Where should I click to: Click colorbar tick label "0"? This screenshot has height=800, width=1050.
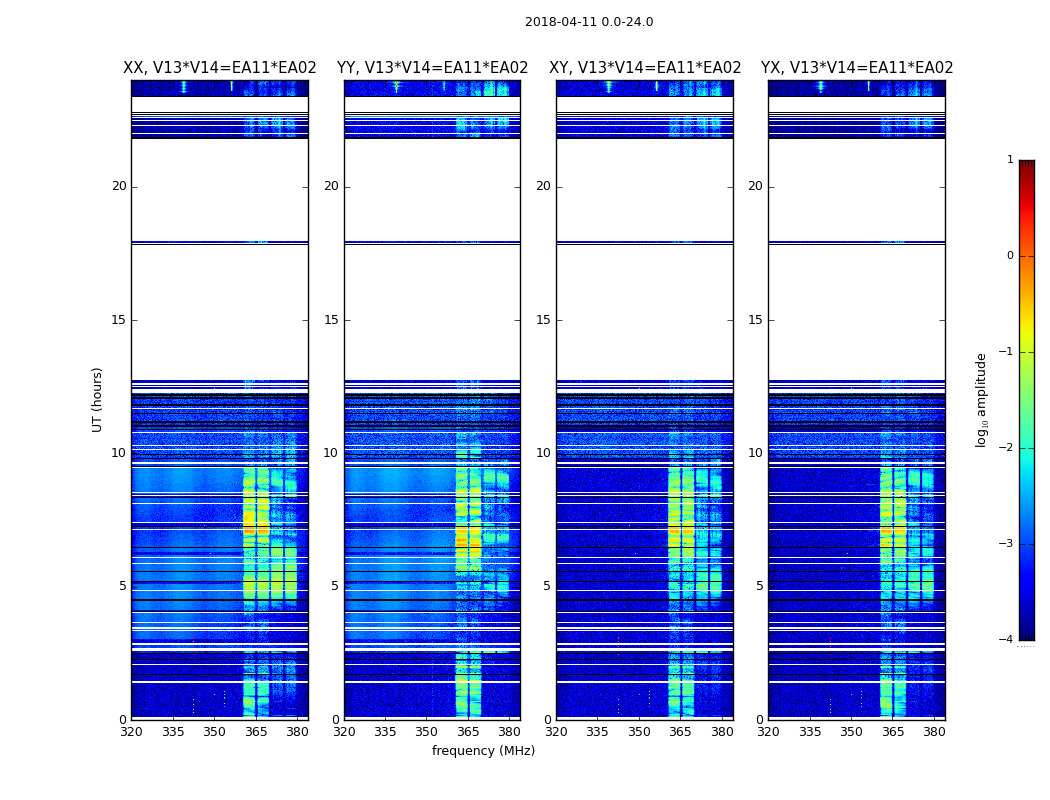[x=1010, y=256]
